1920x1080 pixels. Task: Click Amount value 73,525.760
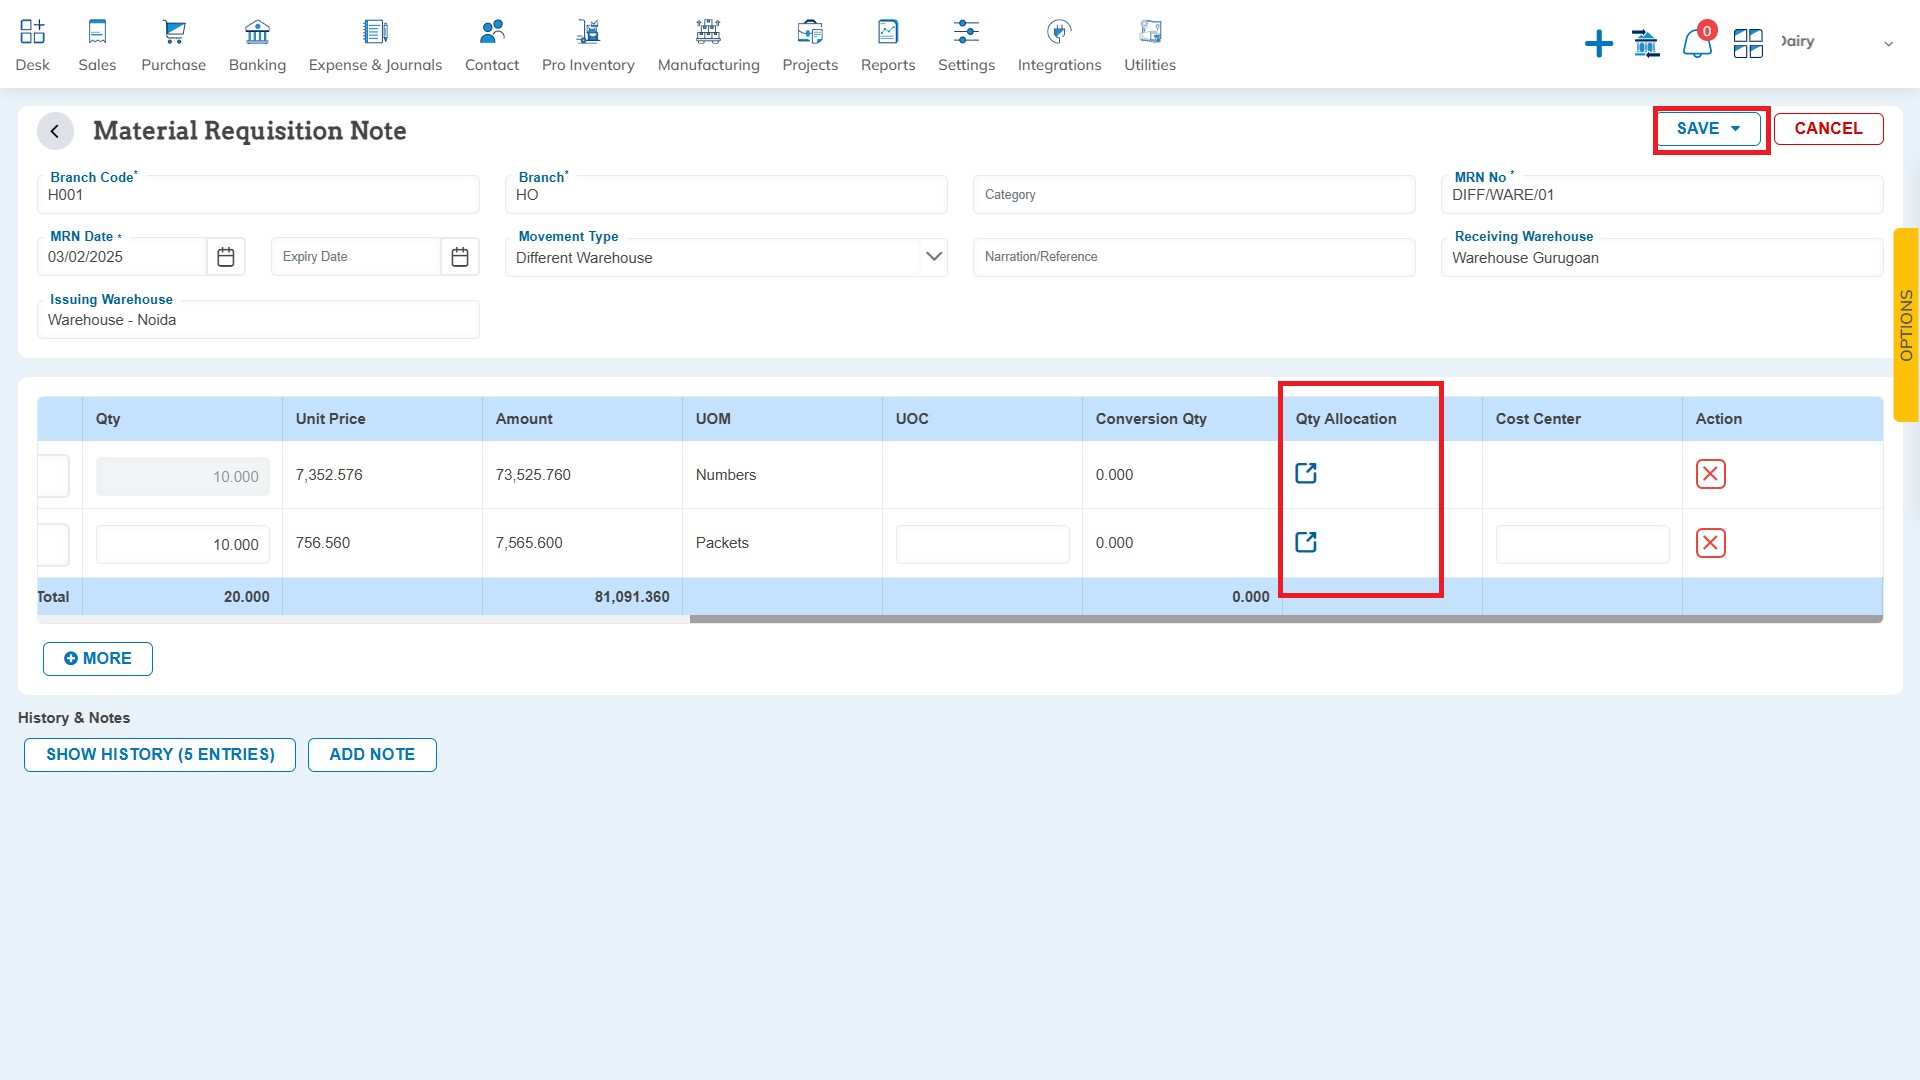(x=533, y=475)
